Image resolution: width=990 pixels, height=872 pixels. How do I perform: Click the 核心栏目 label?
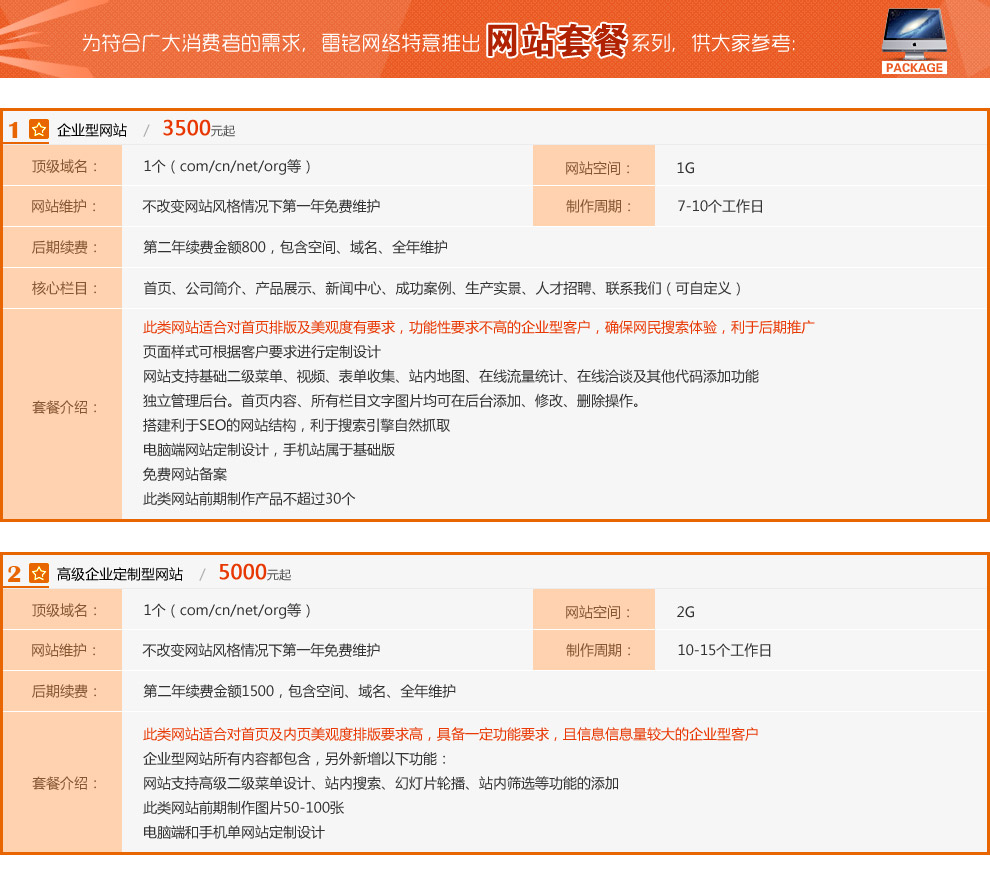[x=64, y=289]
